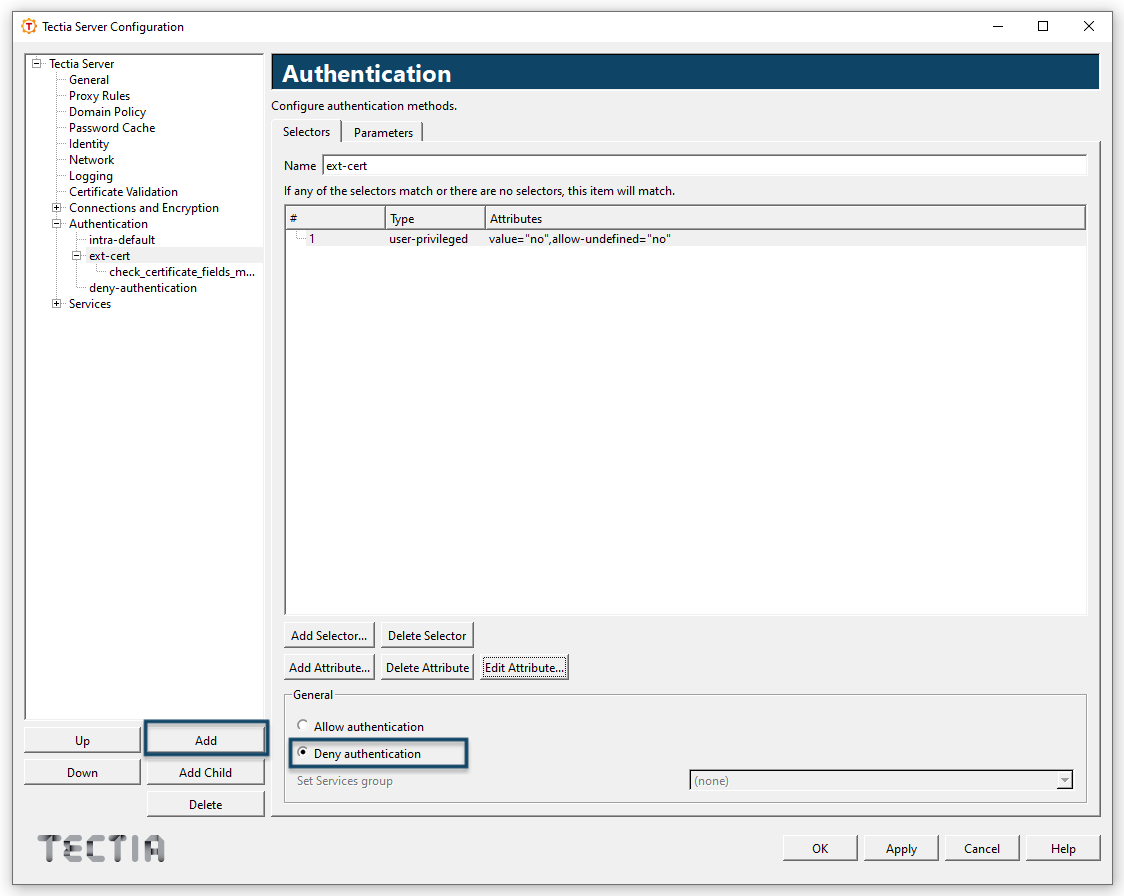Click the Add button under tree
This screenshot has height=896, width=1124.
click(x=206, y=740)
